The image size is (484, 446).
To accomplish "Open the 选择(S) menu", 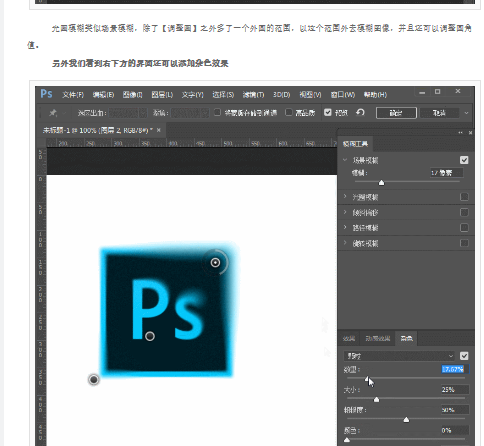I will pos(223,95).
